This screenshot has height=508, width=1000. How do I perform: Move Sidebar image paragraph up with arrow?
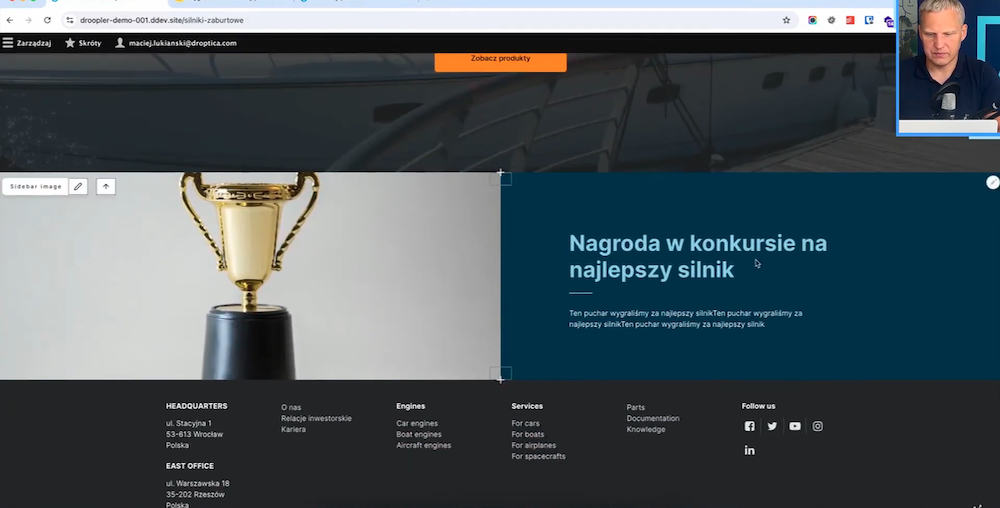point(106,187)
